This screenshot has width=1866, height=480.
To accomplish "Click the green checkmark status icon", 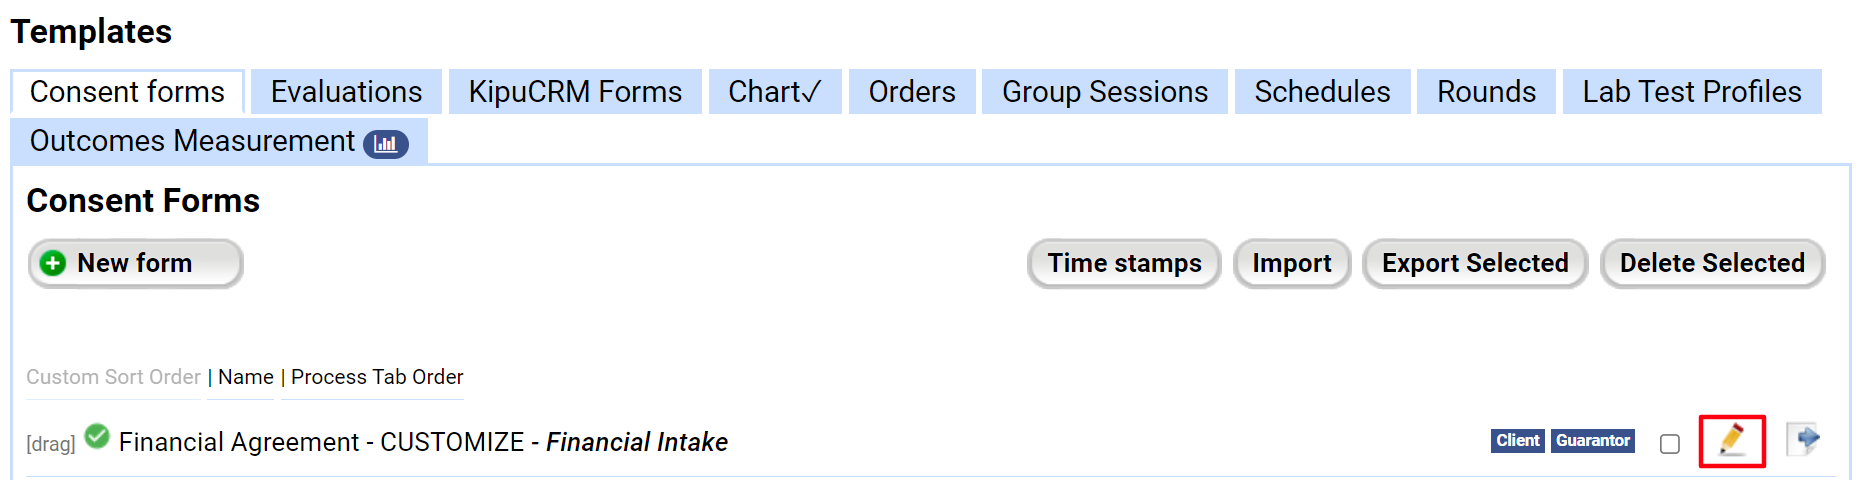I will click(x=97, y=436).
